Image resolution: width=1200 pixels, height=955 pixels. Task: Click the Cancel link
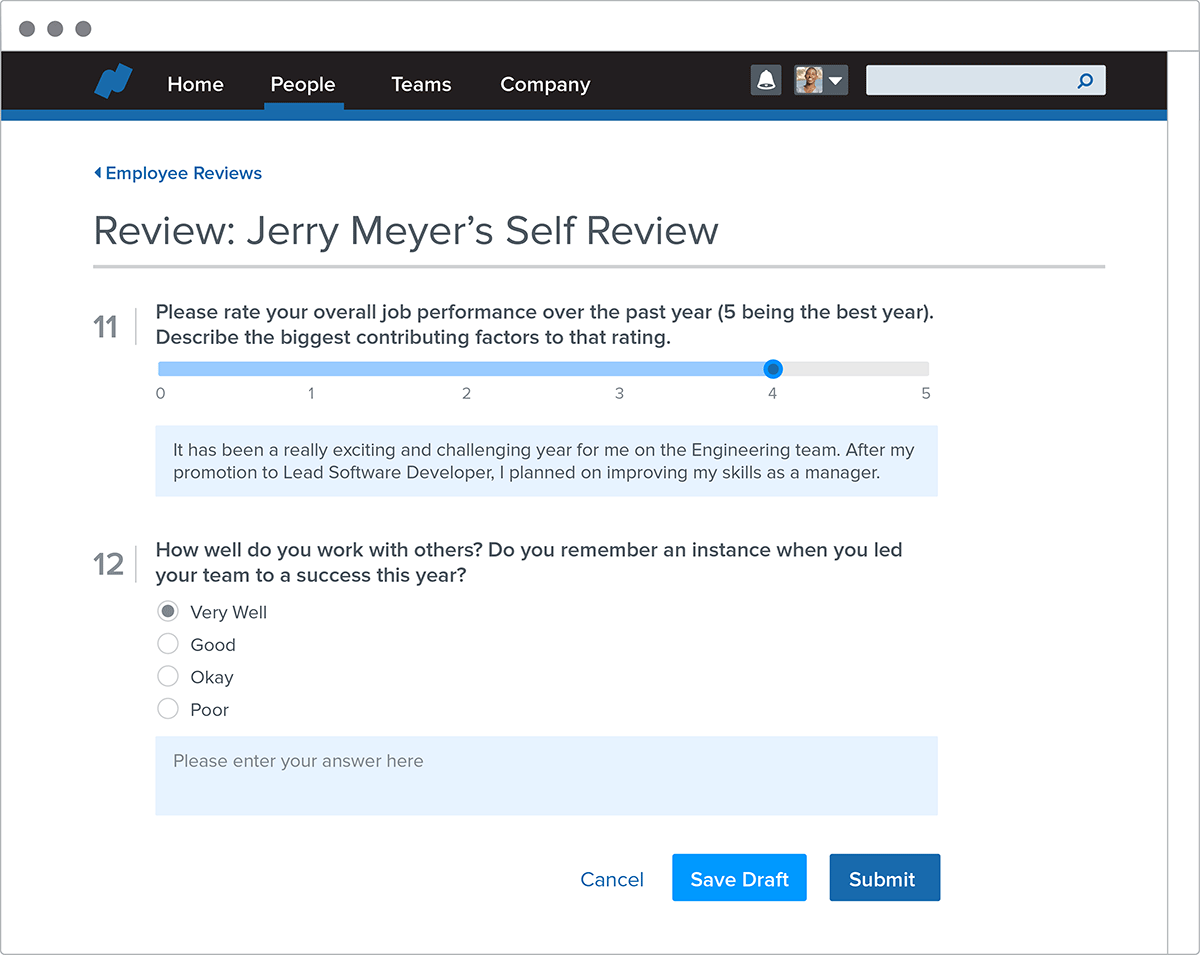tap(612, 879)
